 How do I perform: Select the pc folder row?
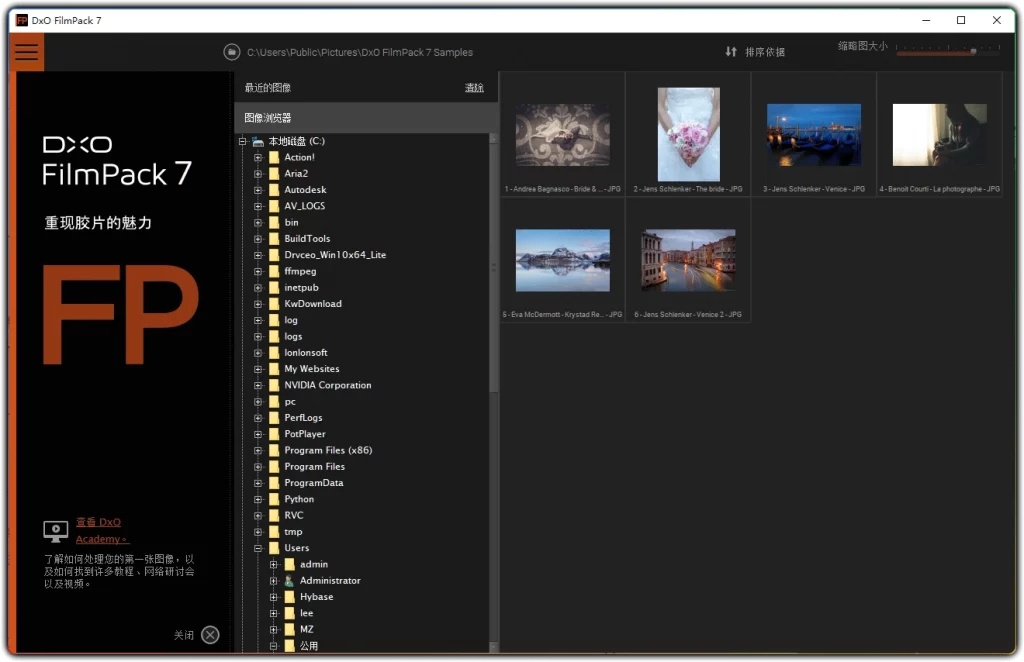pos(290,402)
